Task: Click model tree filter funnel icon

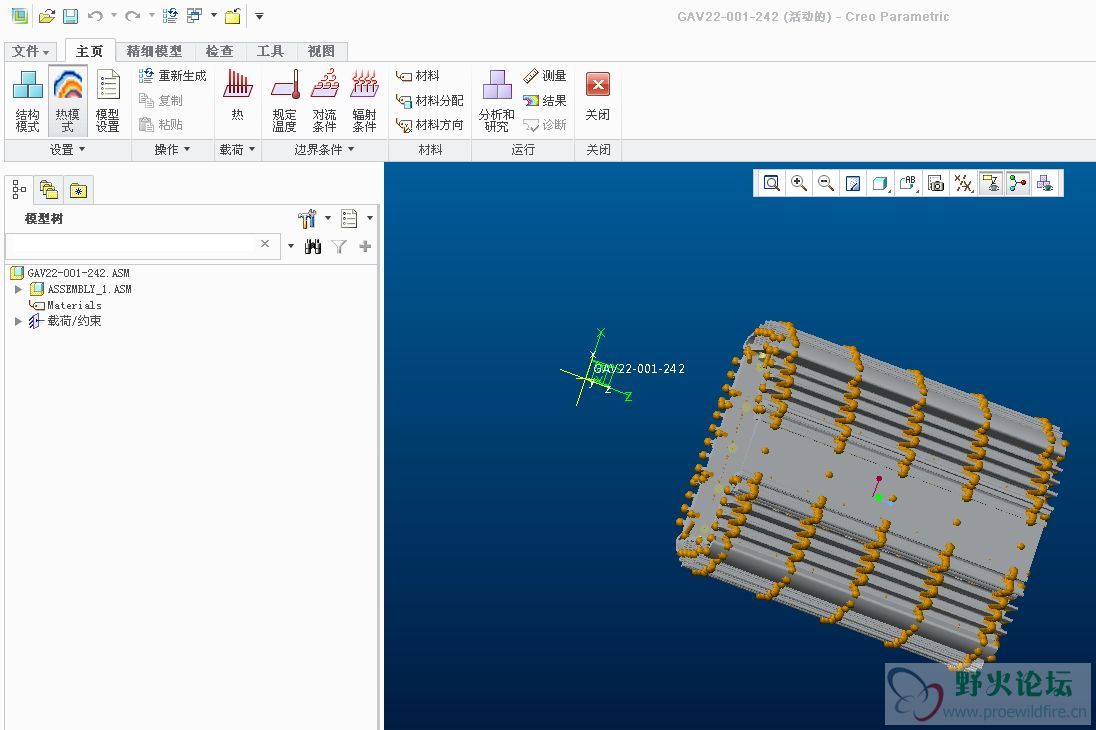Action: 339,246
